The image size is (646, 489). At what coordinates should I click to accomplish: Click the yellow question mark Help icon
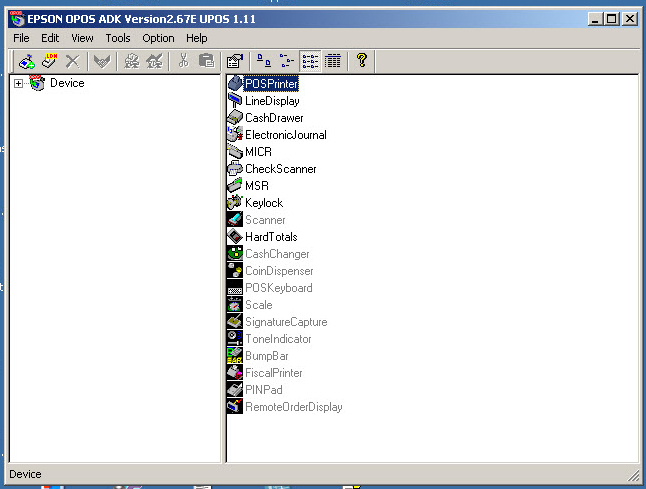[362, 61]
